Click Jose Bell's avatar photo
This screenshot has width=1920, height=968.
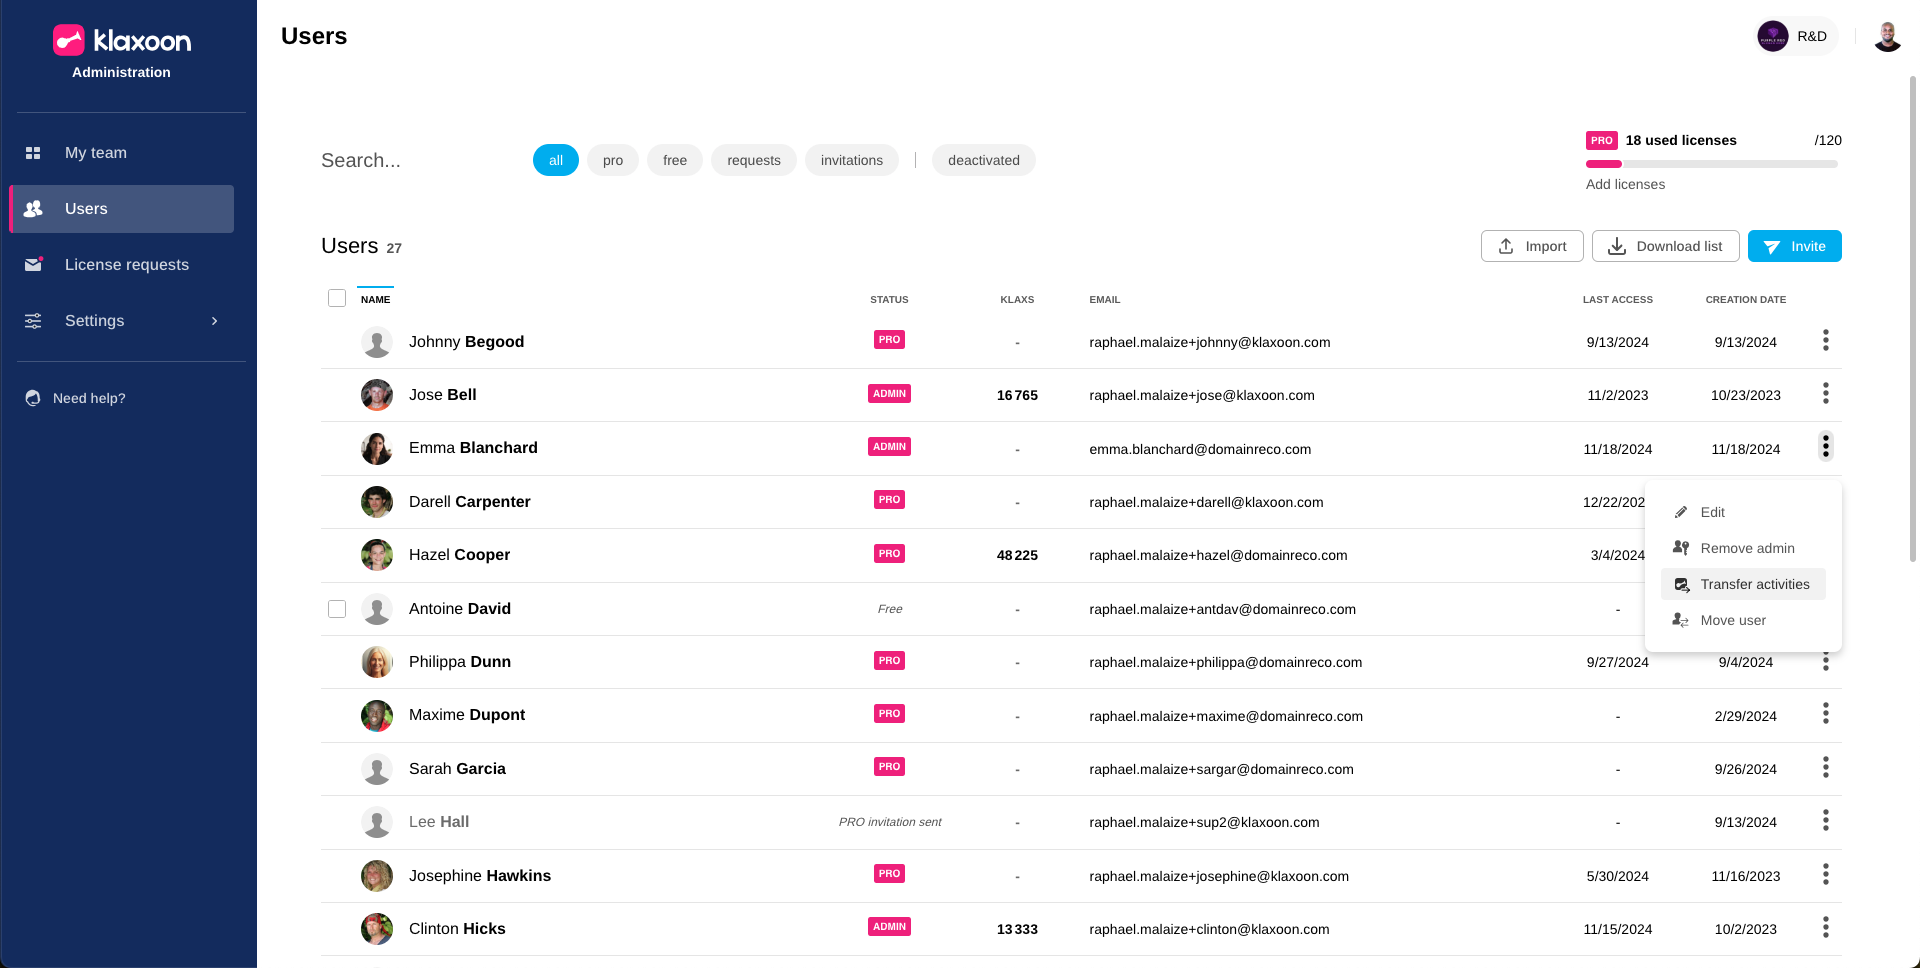pos(377,395)
